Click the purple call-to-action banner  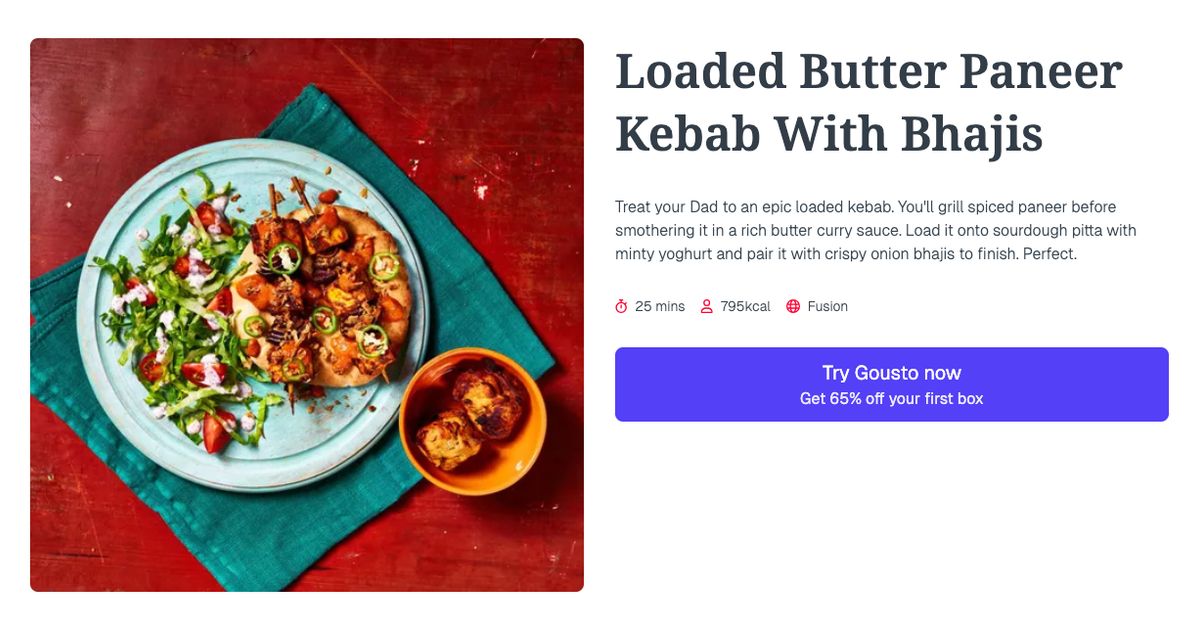891,385
